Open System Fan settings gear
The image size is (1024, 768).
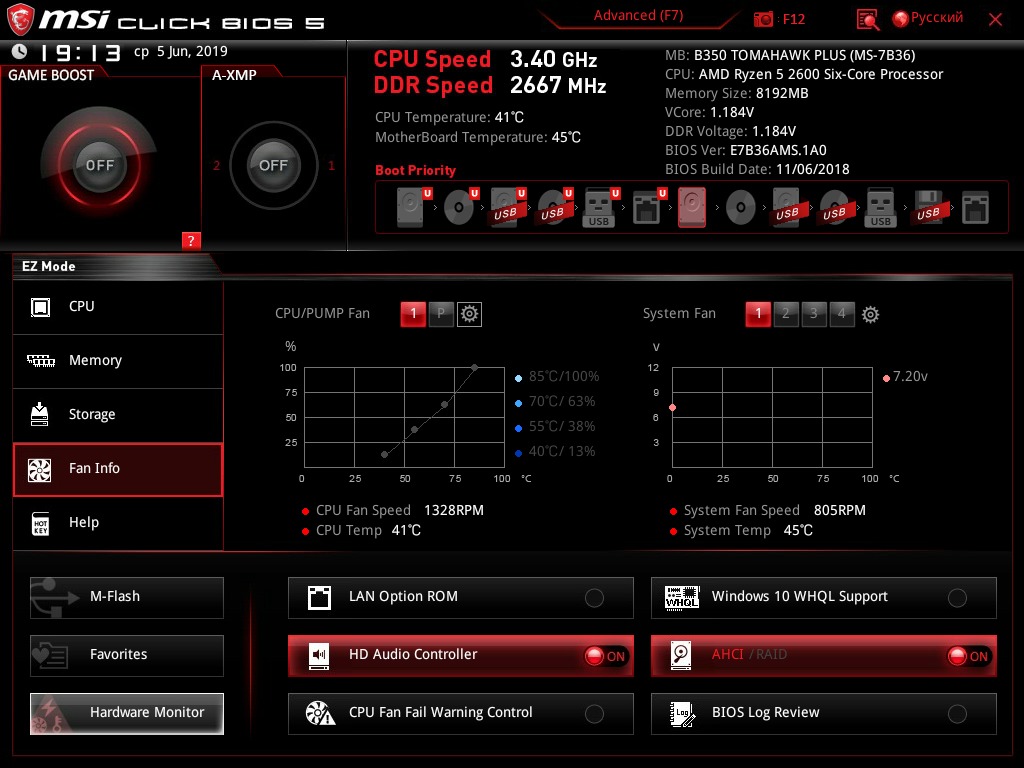click(x=870, y=315)
